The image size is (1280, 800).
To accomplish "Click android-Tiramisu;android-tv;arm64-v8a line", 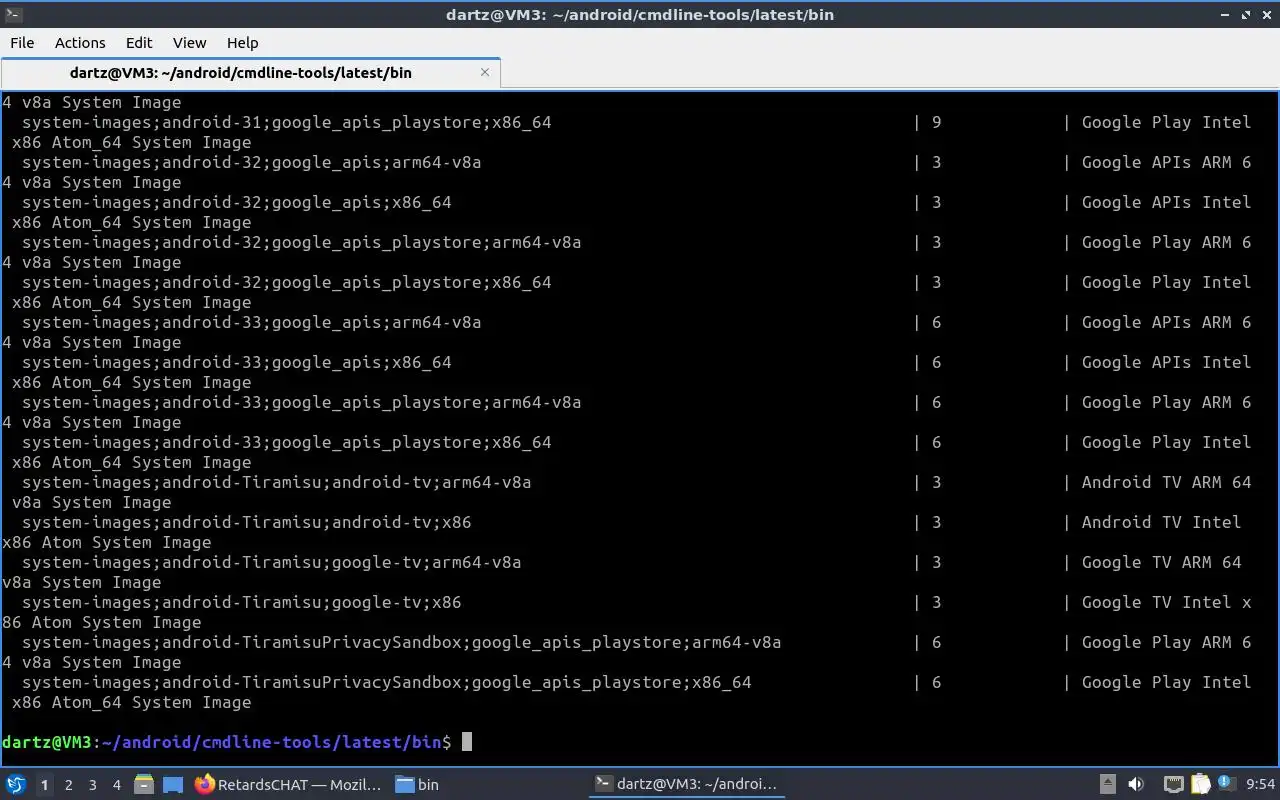I will click(276, 482).
